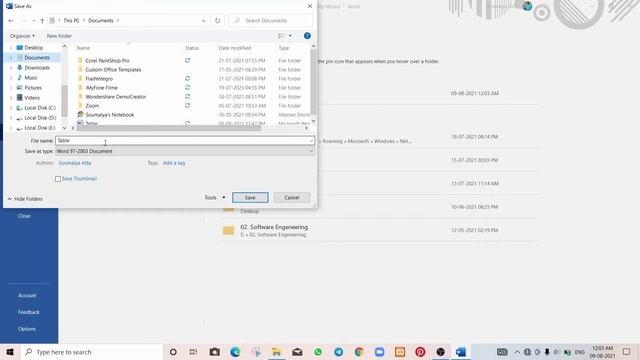The image size is (640, 360).
Task: Select Local Disk (D:) in navigation tree
Action: tap(40, 118)
